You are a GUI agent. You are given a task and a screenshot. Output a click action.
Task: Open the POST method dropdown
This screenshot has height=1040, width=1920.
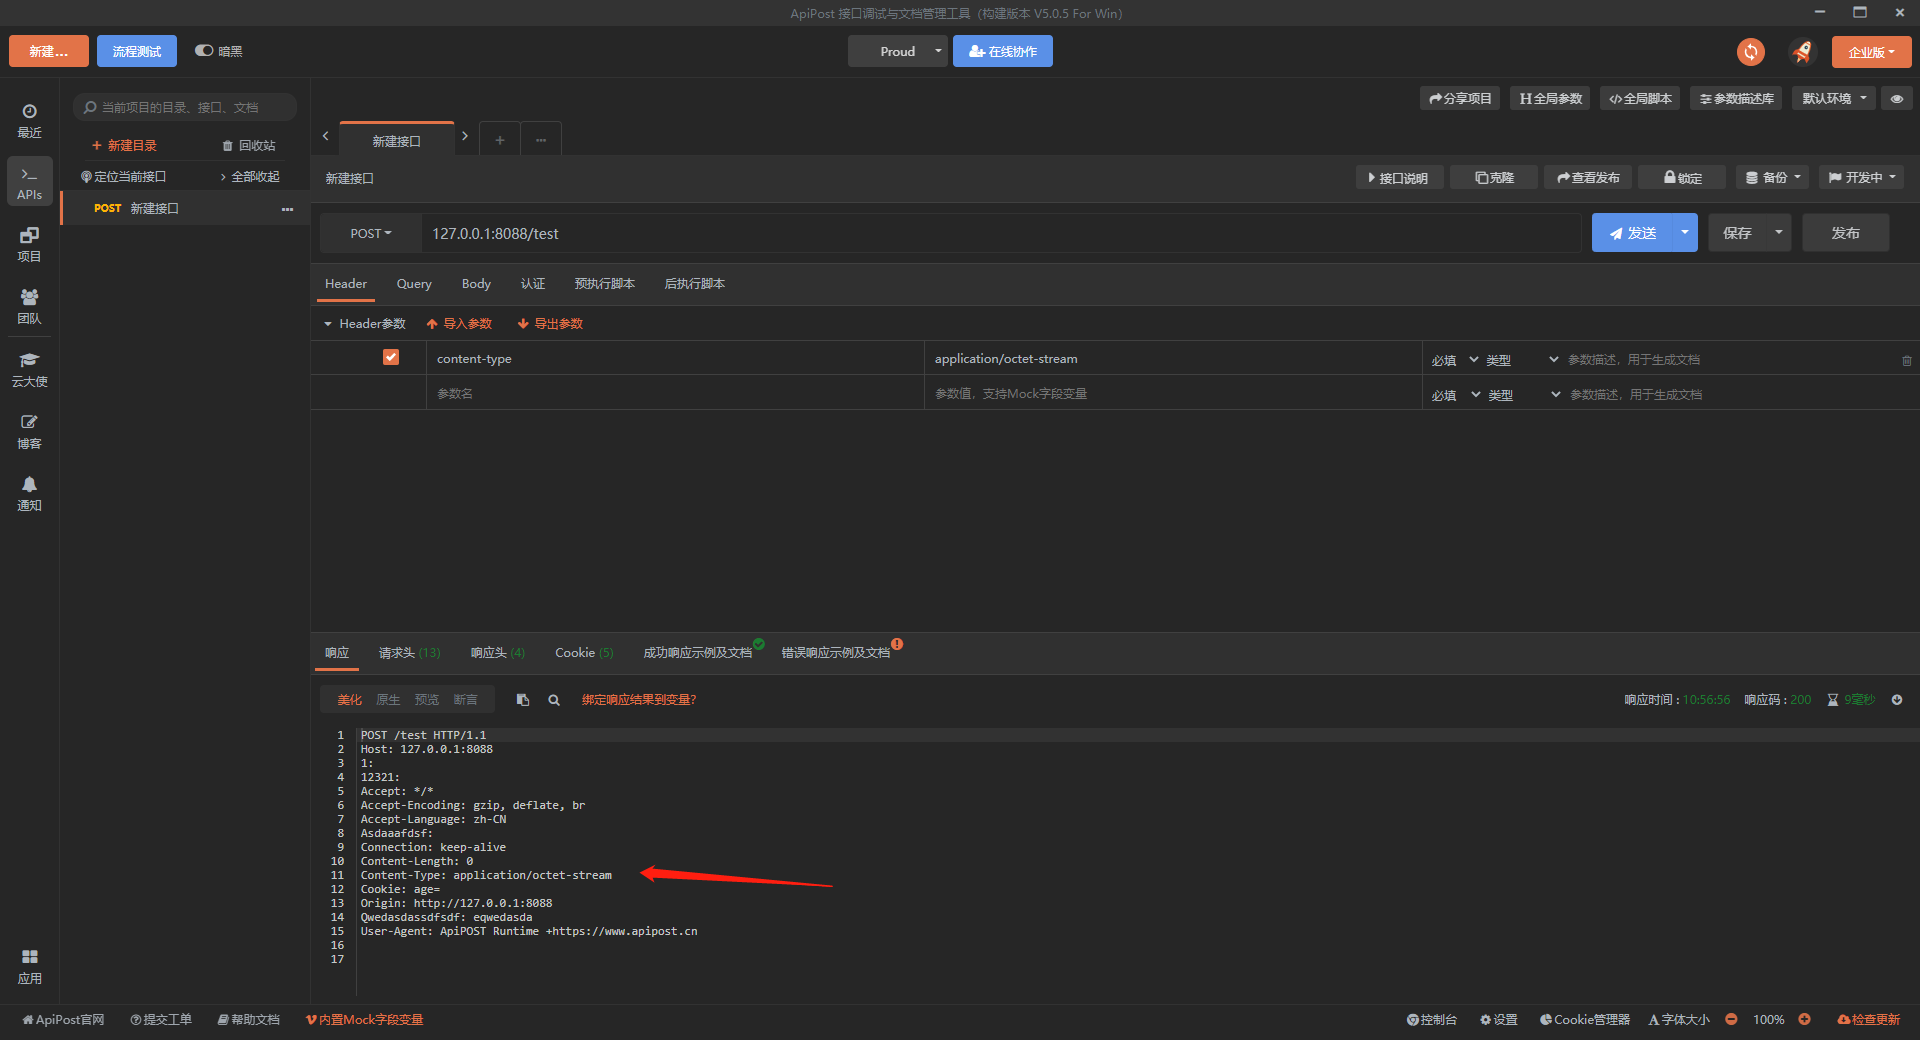coord(370,233)
